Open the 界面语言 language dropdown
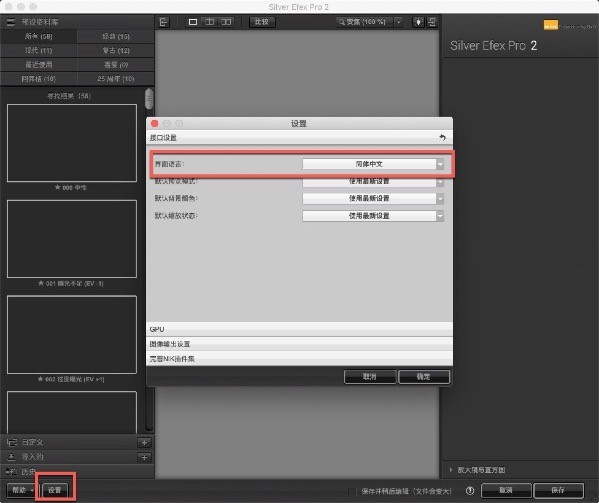 coord(373,164)
